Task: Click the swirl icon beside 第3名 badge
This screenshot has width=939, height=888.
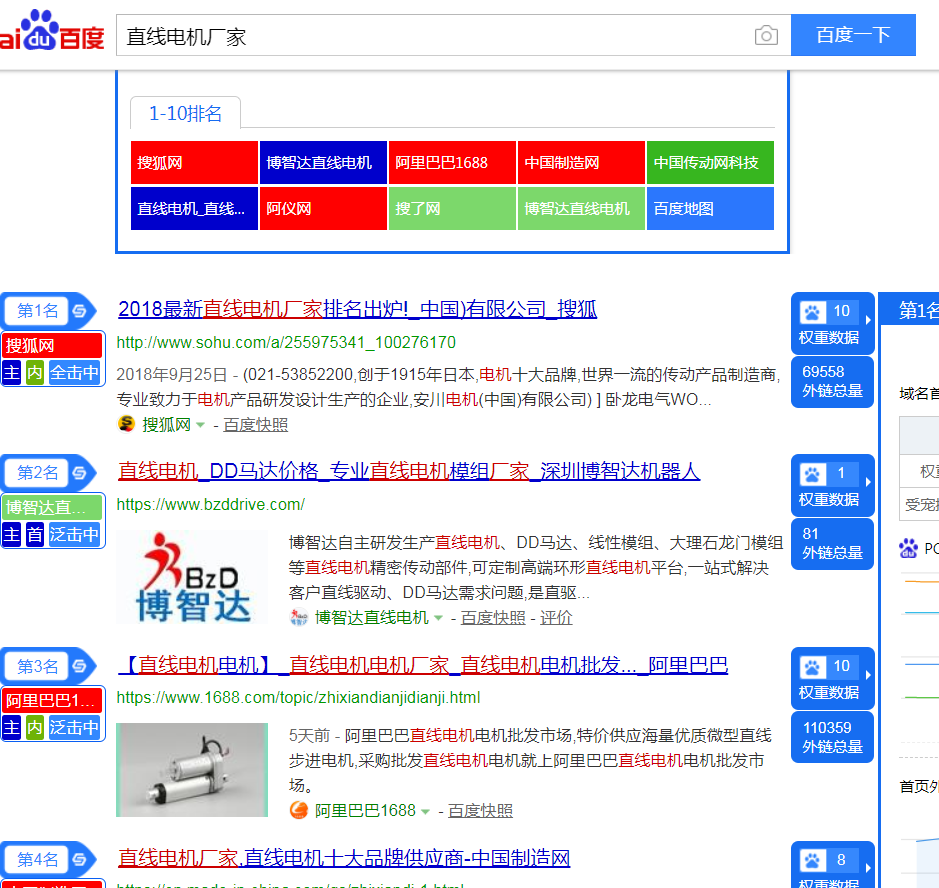Action: pos(78,667)
